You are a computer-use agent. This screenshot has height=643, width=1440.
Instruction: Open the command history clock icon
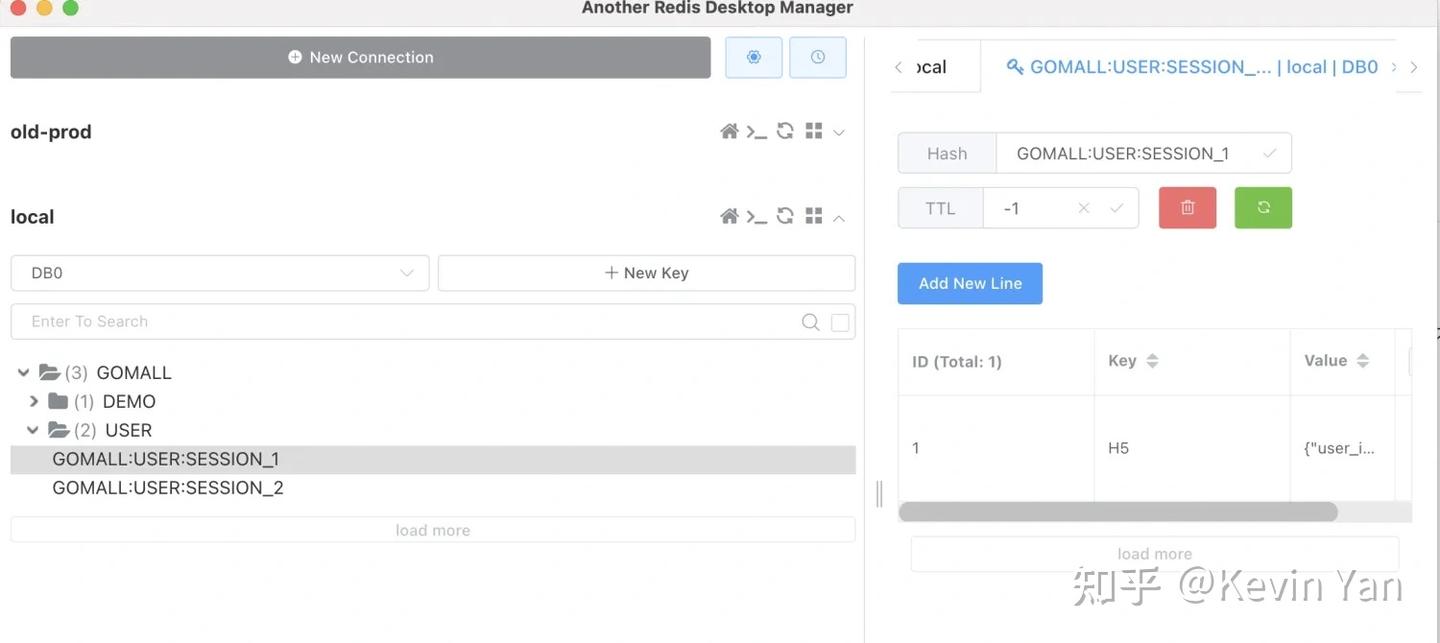818,57
